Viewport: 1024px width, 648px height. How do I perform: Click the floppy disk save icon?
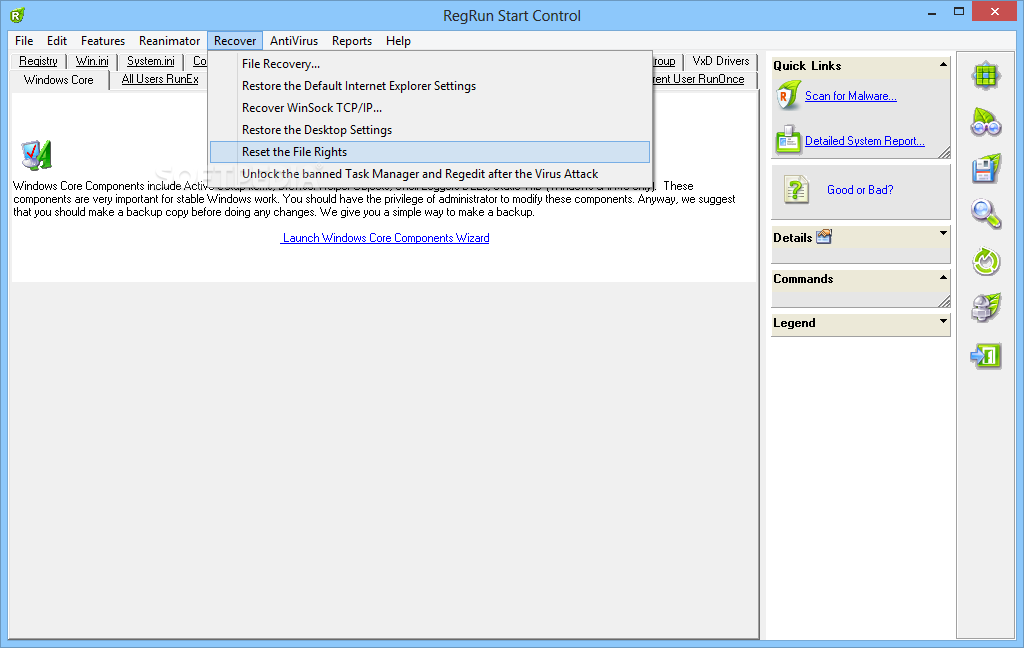point(985,169)
